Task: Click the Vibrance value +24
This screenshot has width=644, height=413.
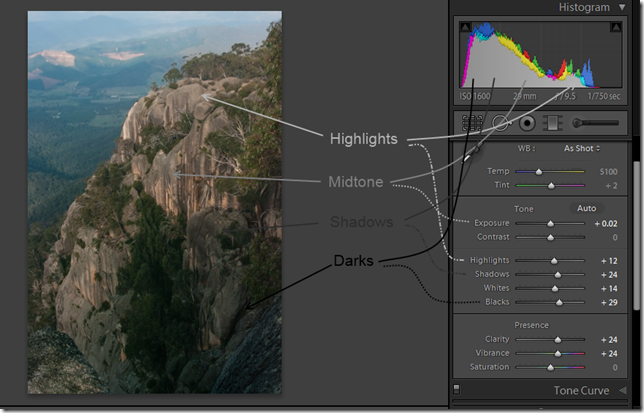Action: point(609,353)
